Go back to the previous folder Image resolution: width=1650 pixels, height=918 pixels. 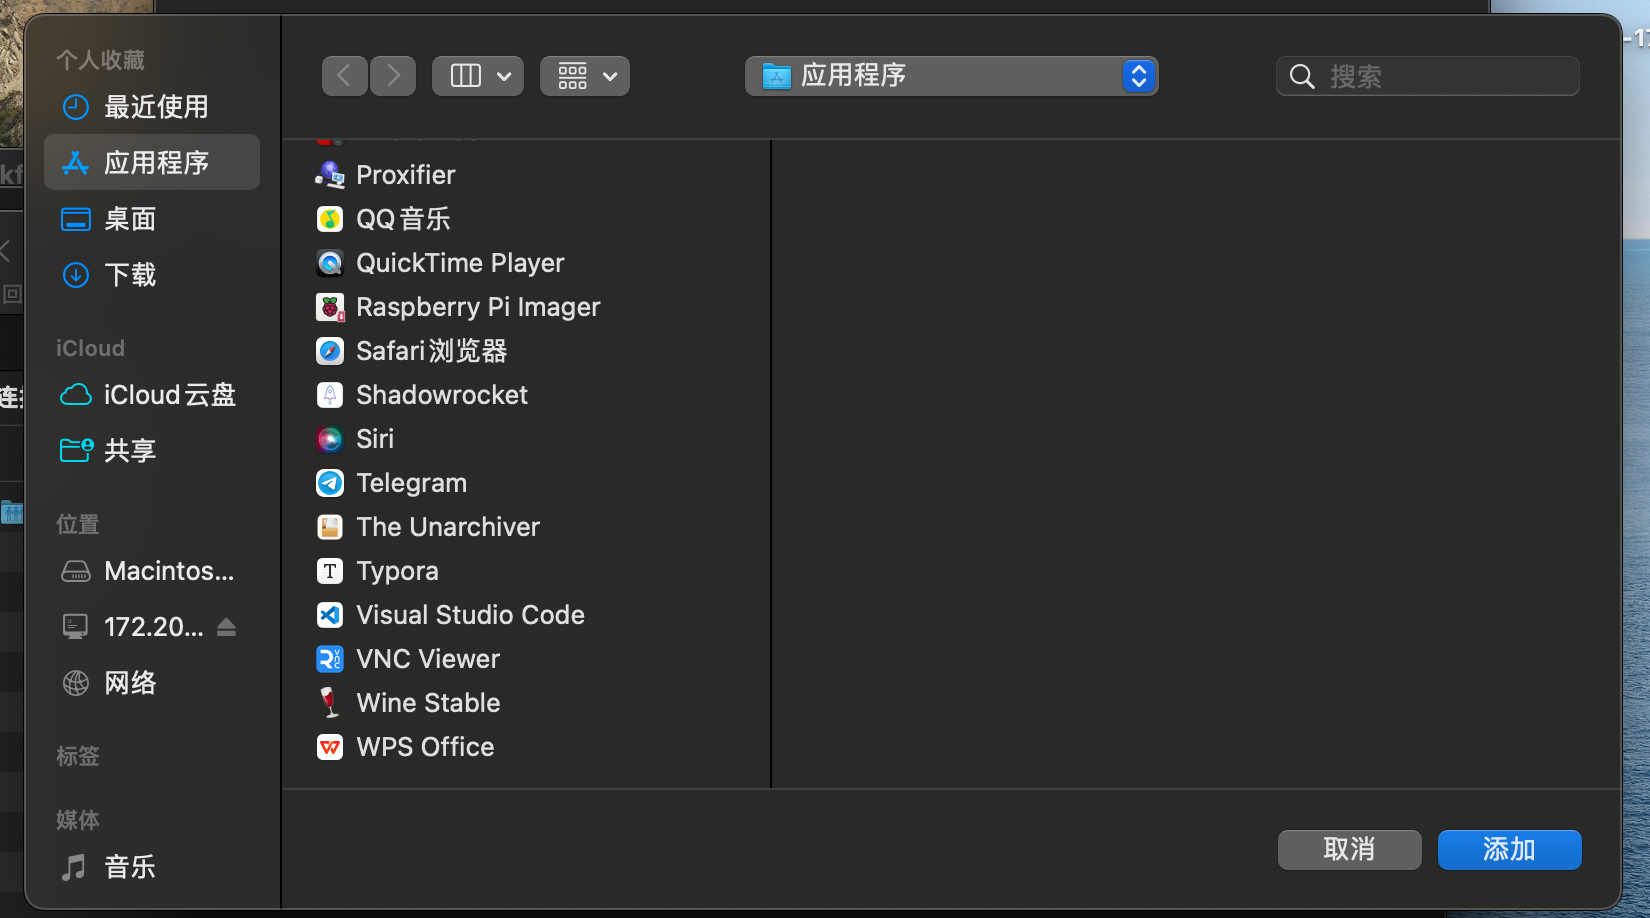344,76
